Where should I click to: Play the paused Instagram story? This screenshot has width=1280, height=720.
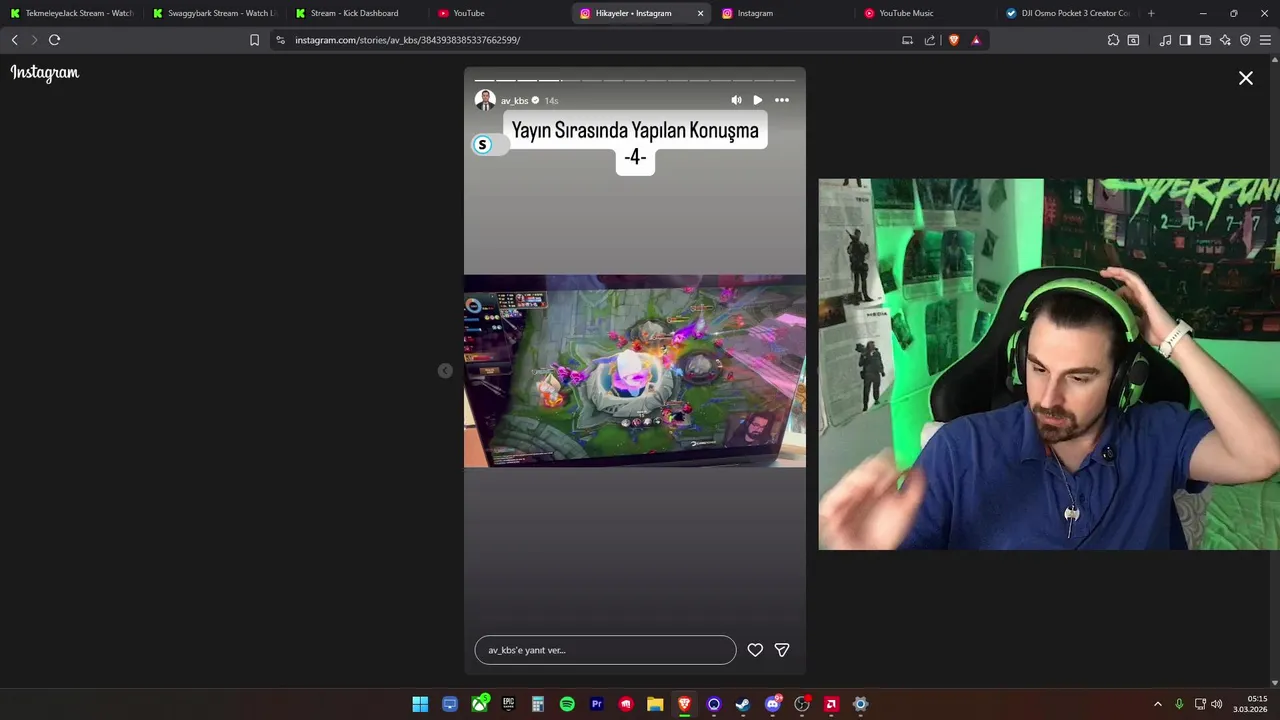pyautogui.click(x=758, y=100)
